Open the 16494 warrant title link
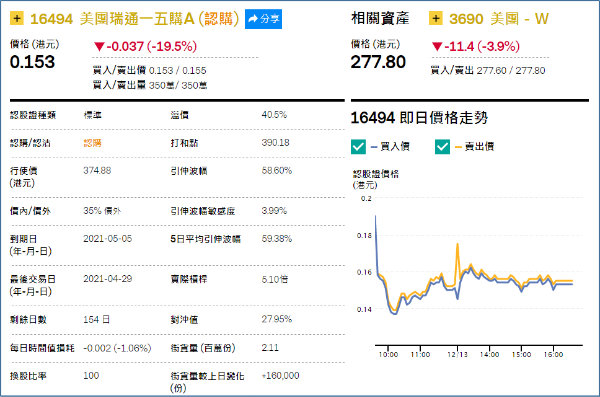Screen dimensions: 600x397 pyautogui.click(x=134, y=19)
